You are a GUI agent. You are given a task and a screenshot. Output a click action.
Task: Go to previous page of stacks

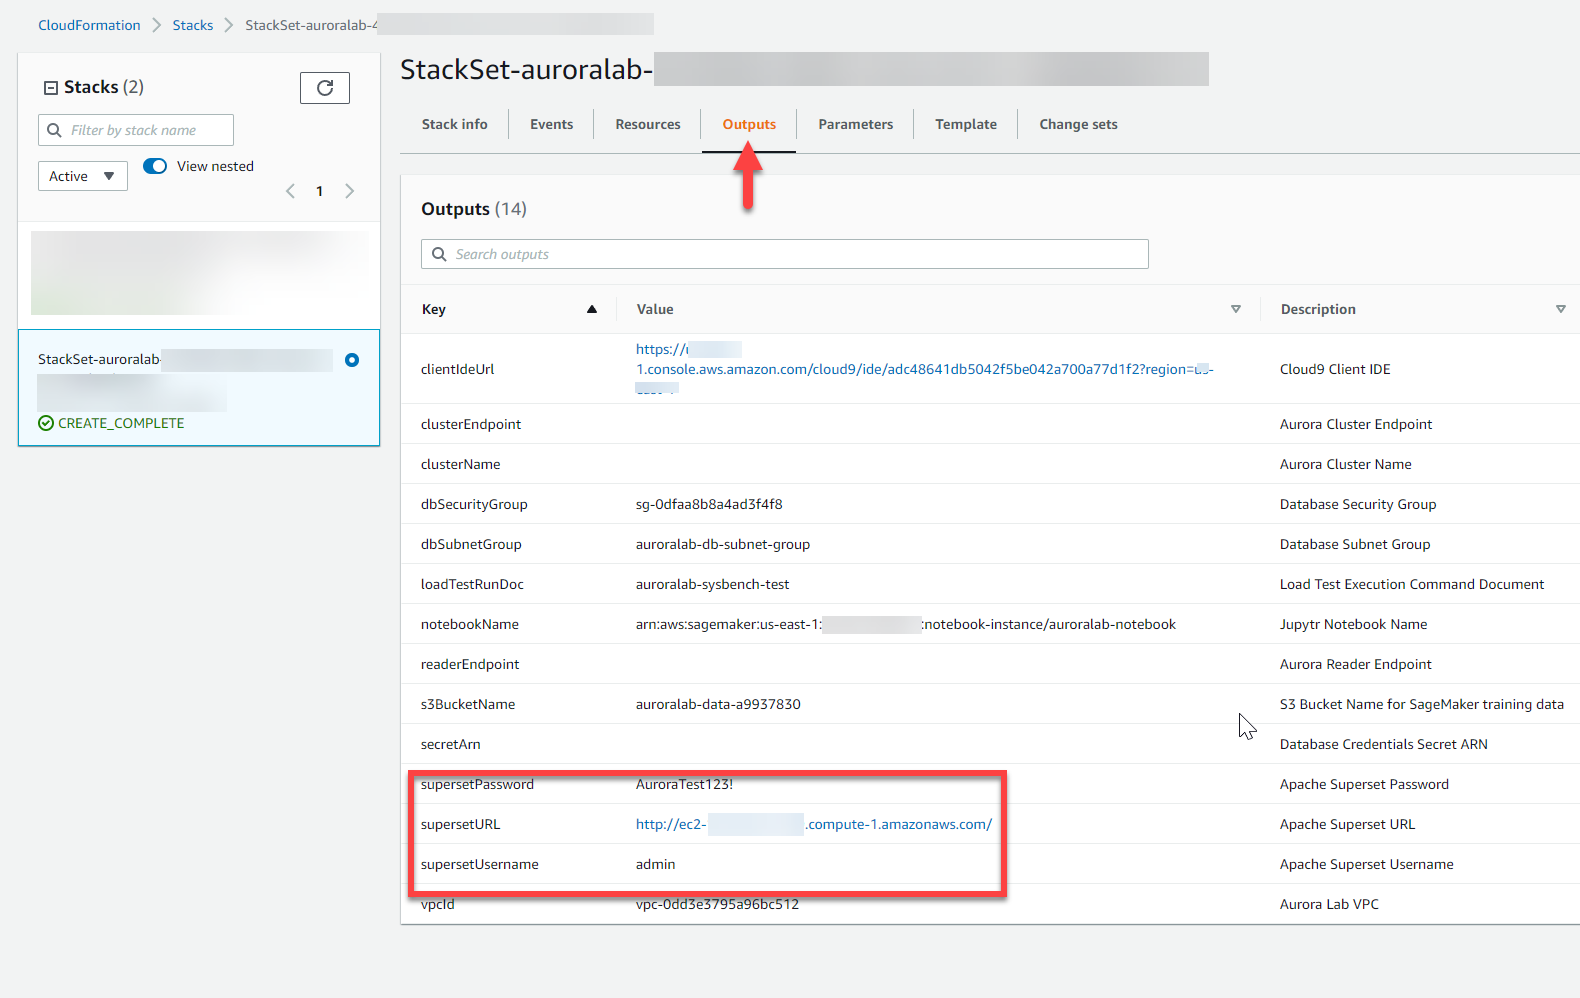tap(290, 191)
